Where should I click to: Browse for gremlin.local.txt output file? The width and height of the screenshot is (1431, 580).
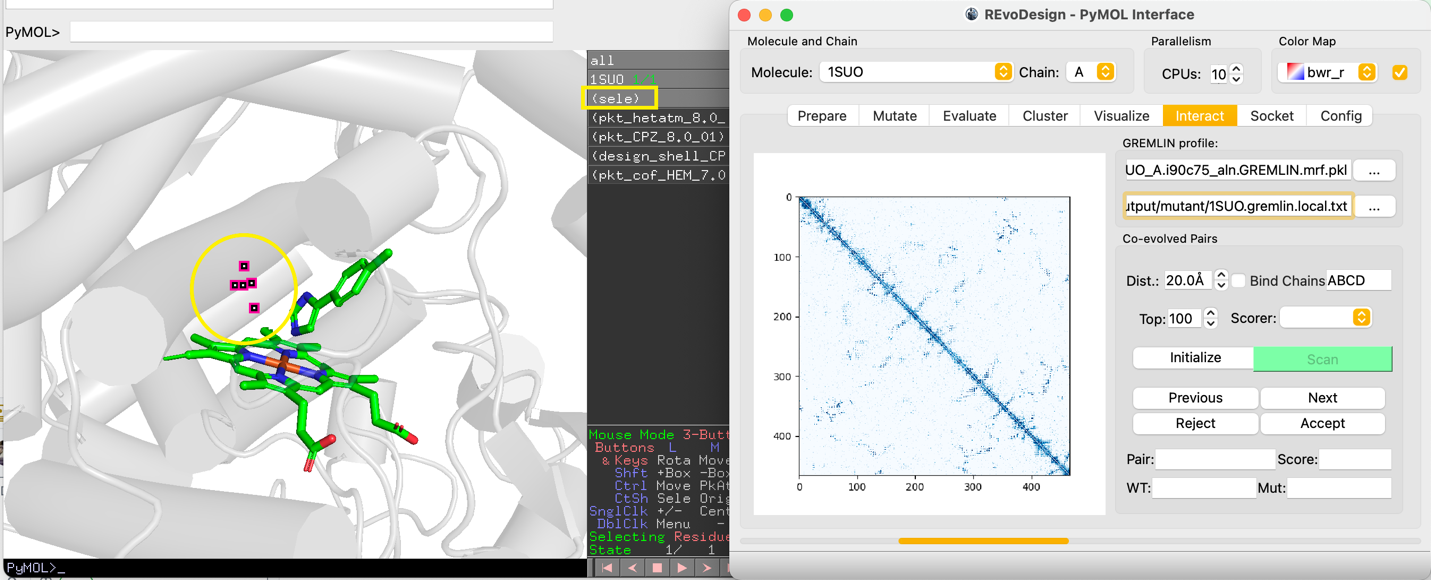(1374, 207)
